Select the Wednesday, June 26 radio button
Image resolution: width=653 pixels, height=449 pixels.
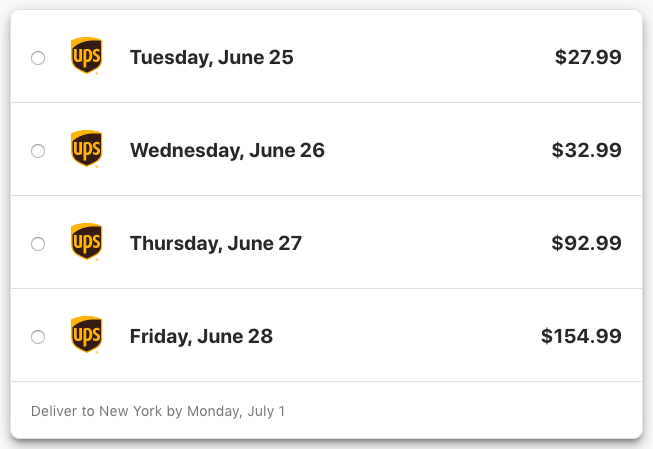(38, 151)
